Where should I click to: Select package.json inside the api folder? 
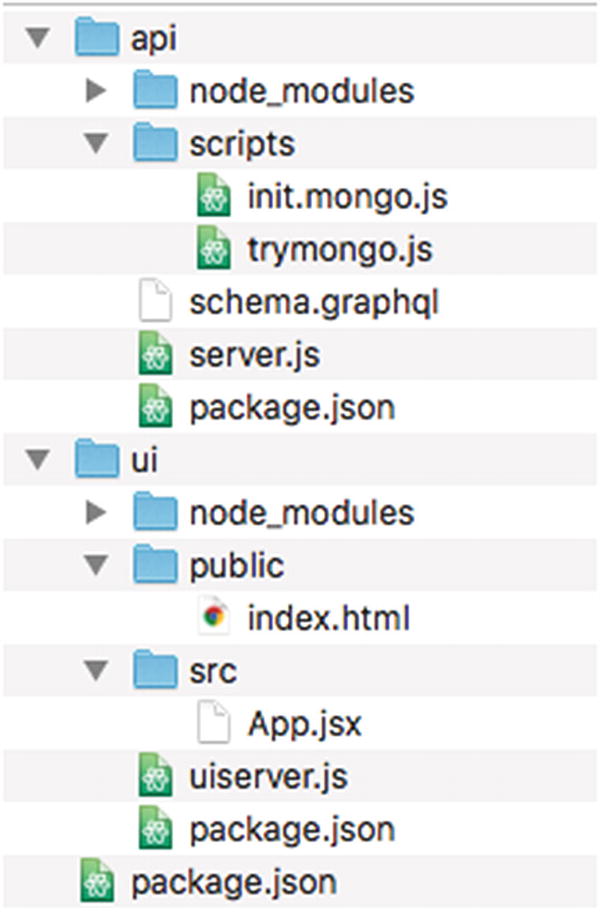290,408
